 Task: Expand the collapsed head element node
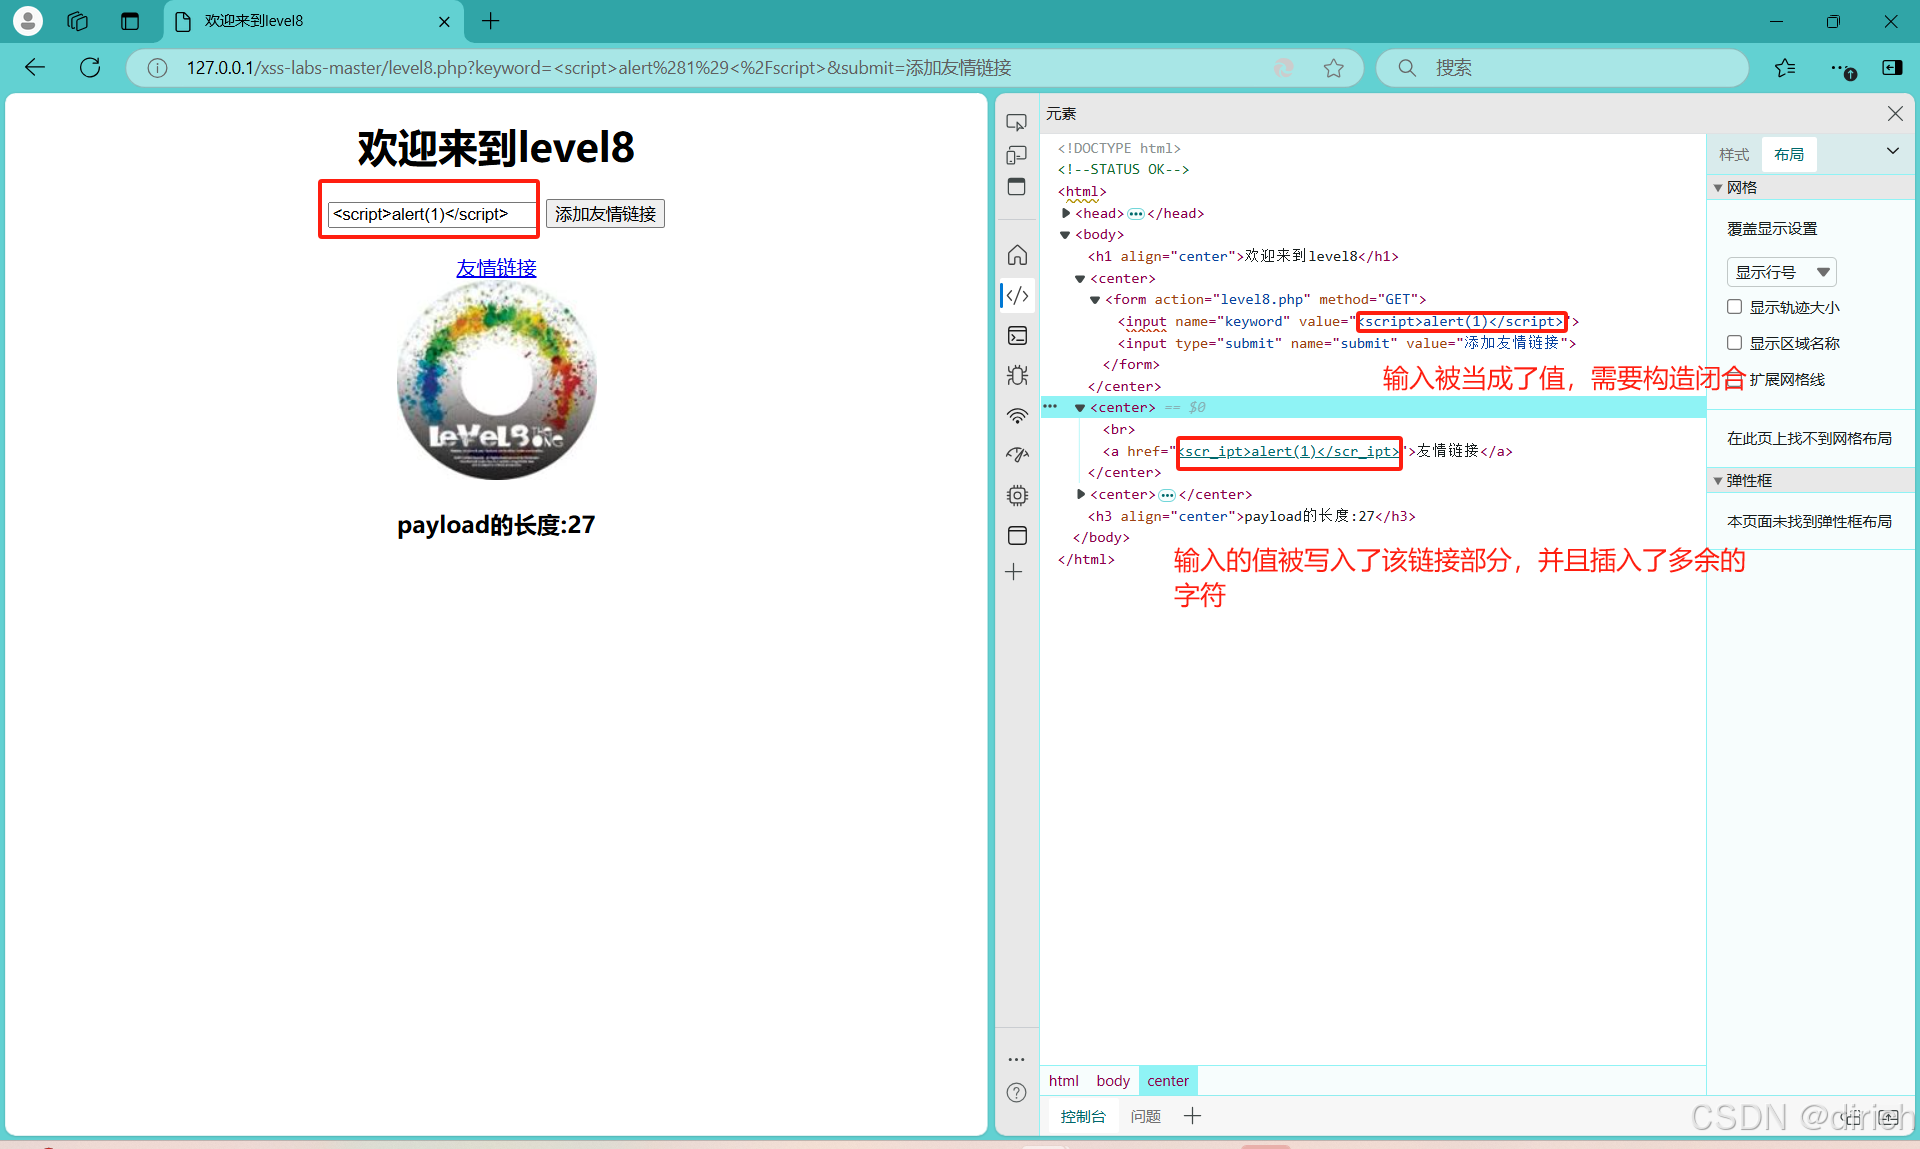(1066, 213)
